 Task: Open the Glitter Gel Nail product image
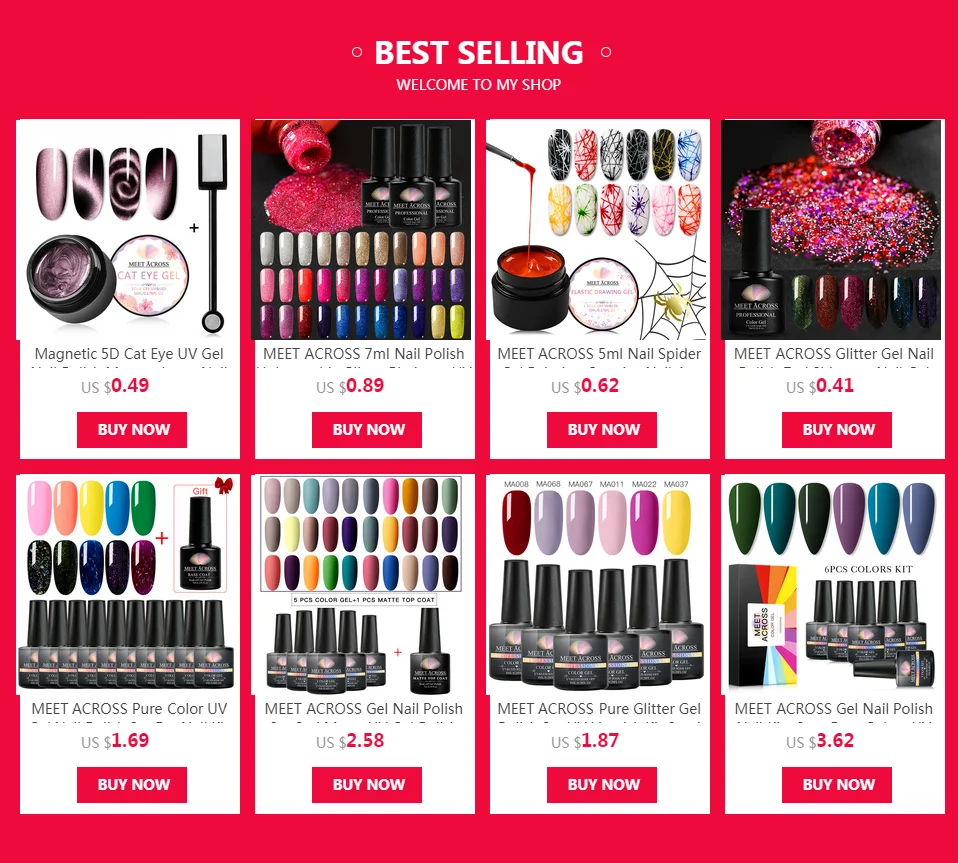831,230
